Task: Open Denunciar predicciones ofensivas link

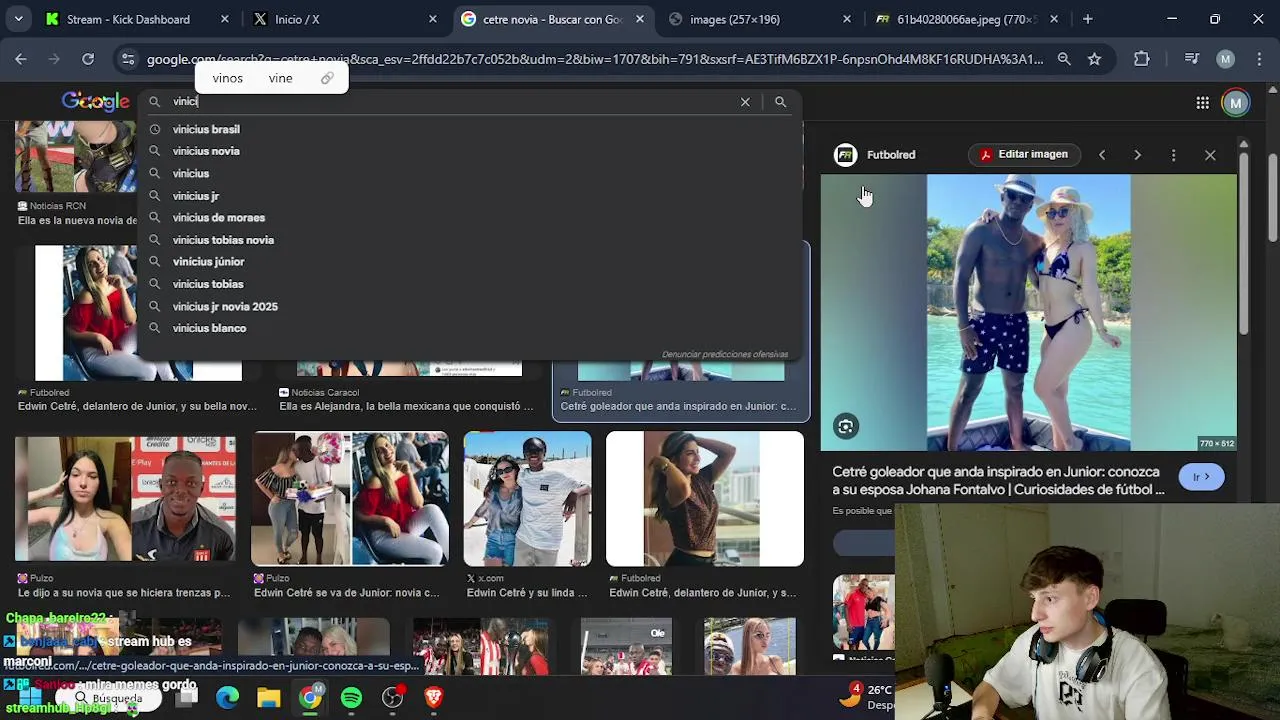Action: pyautogui.click(x=725, y=354)
